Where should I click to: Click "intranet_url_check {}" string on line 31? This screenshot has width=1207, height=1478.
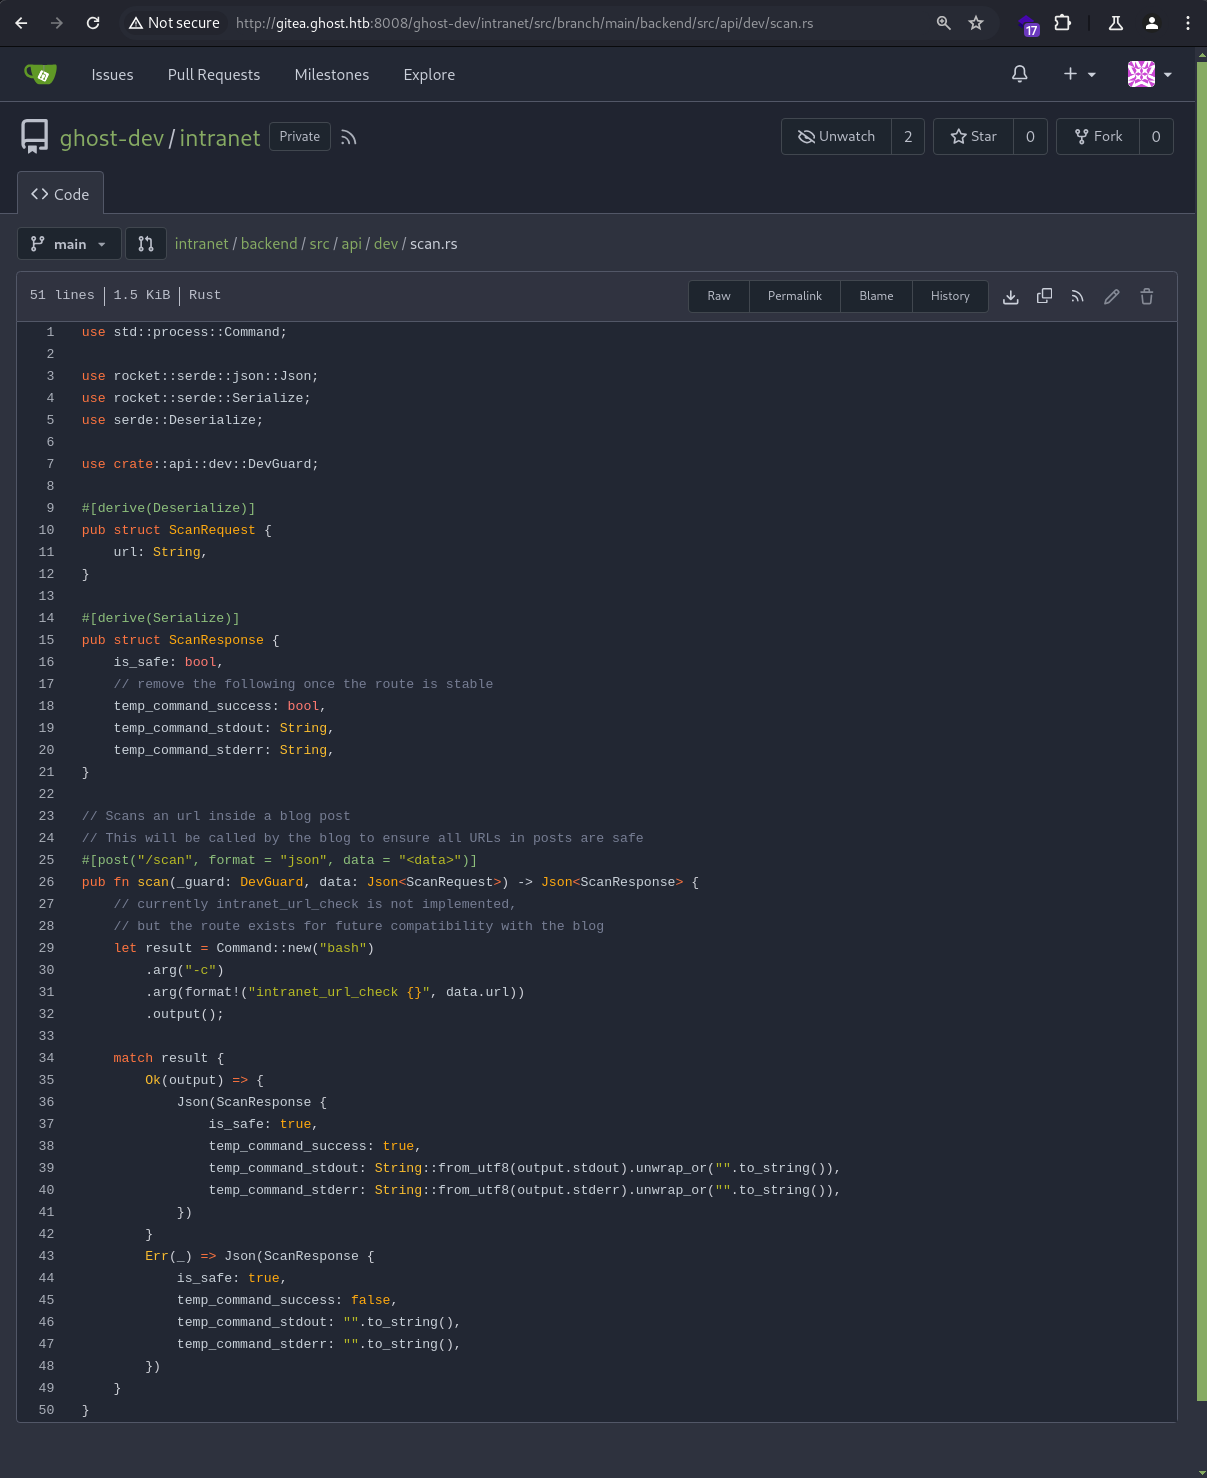339,992
